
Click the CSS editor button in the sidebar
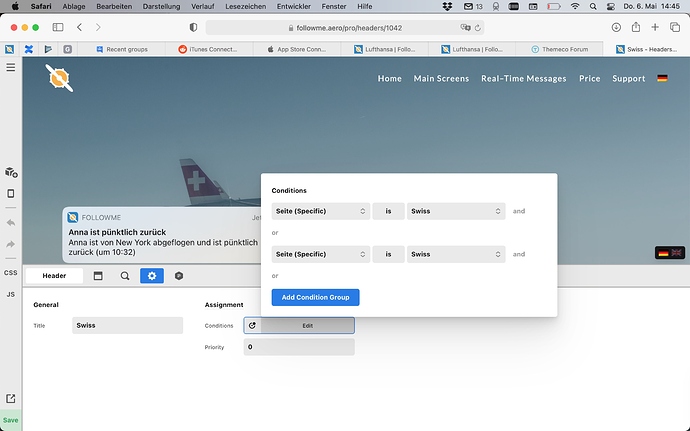(11, 273)
